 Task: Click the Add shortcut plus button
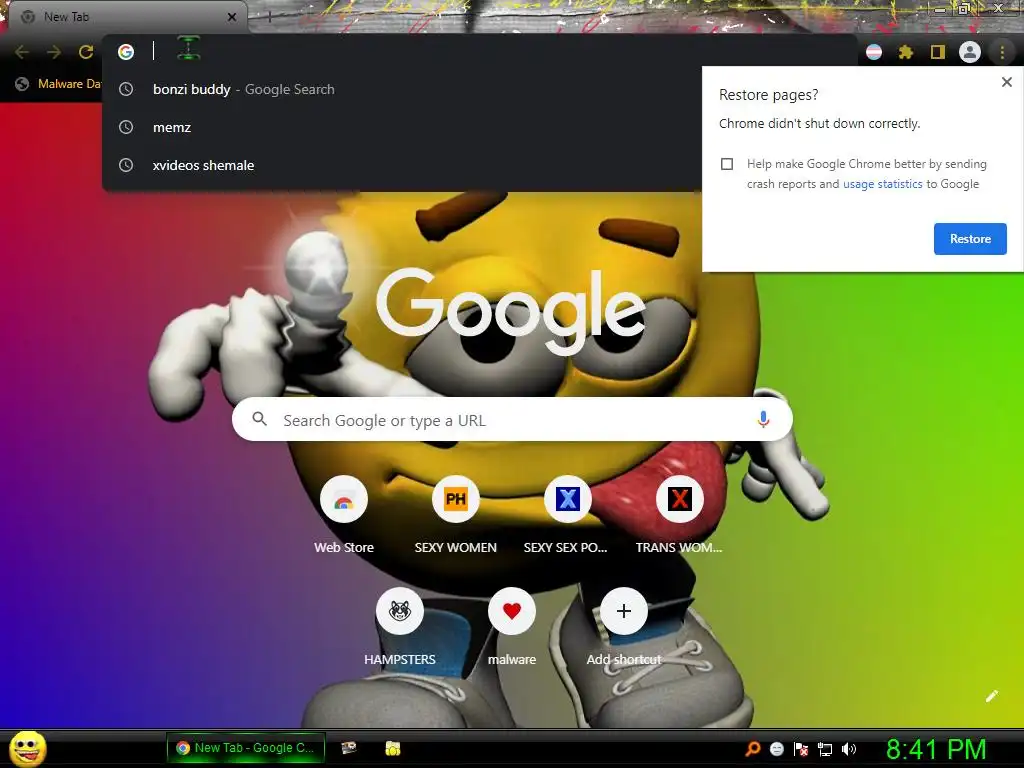[x=624, y=611]
